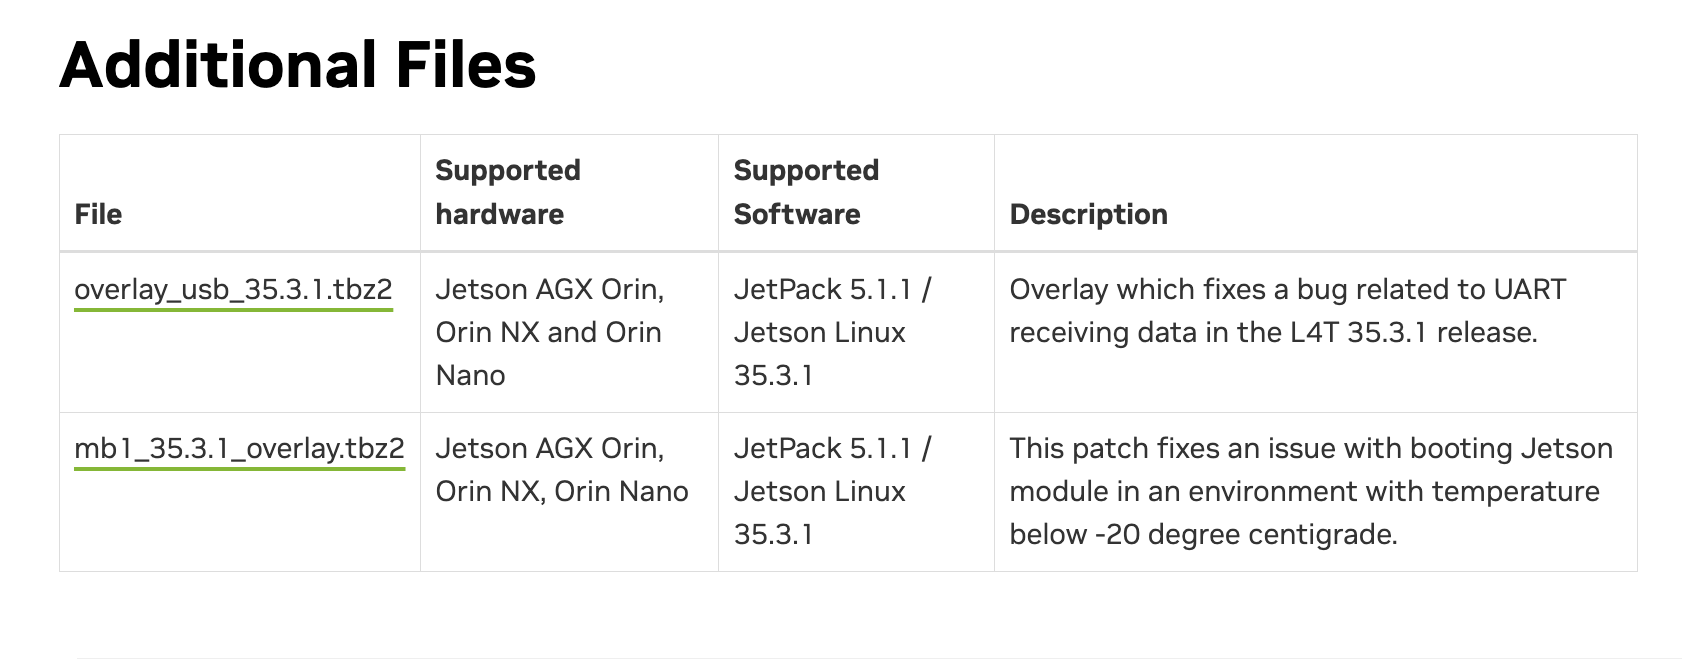Click Jetson Linux in the mb1 overlay row
The width and height of the screenshot is (1682, 660).
point(819,491)
